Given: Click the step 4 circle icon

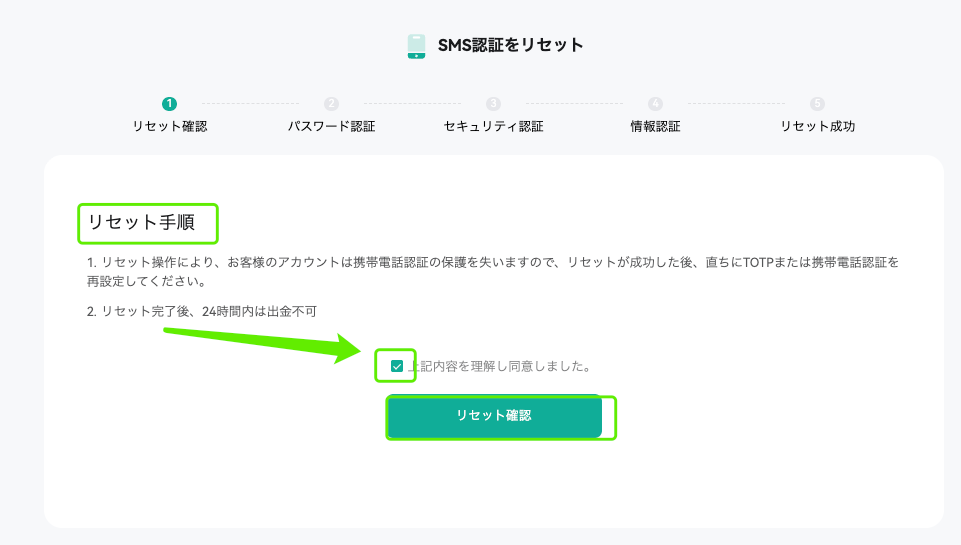Looking at the screenshot, I should (655, 104).
